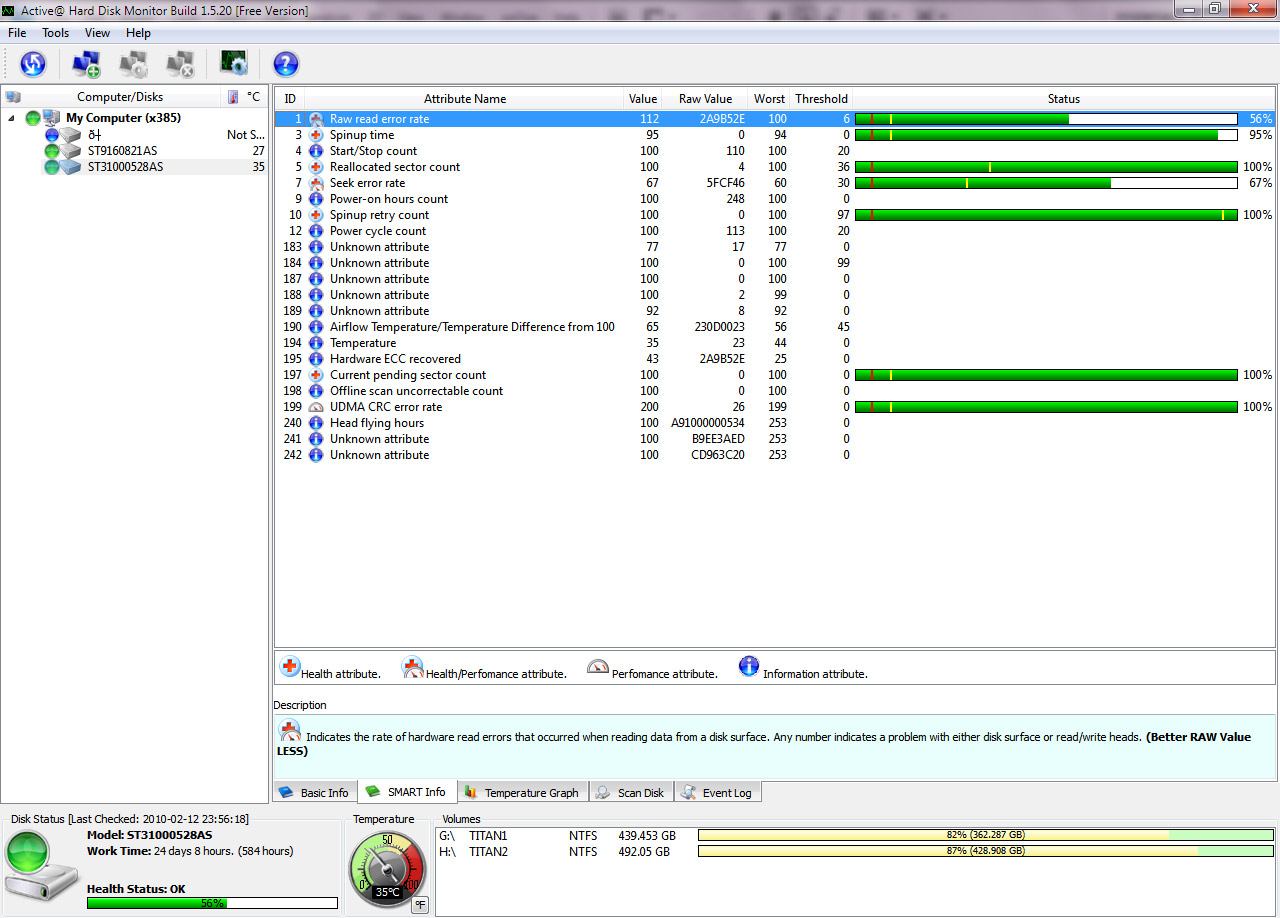Open the View menu
This screenshot has width=1280, height=918.
click(x=97, y=33)
